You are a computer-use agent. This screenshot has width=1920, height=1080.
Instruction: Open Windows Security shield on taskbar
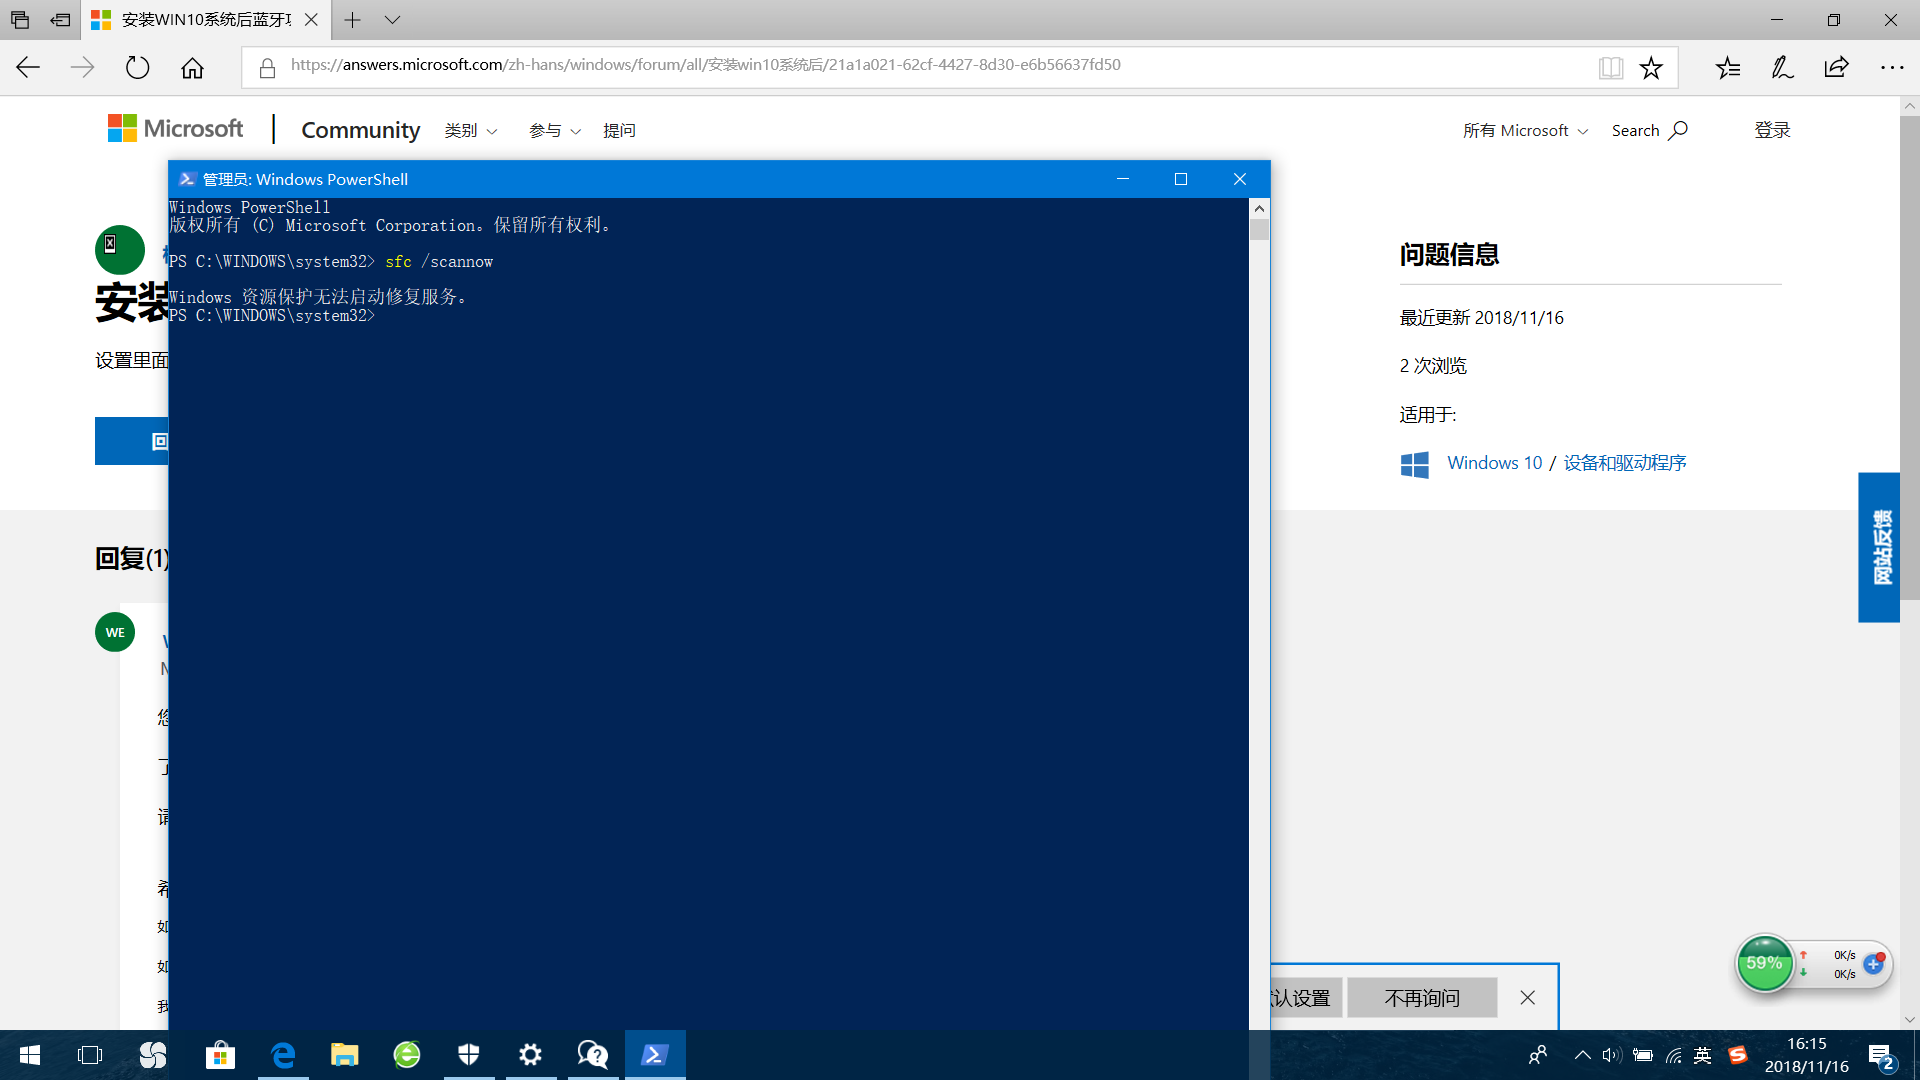(469, 1055)
